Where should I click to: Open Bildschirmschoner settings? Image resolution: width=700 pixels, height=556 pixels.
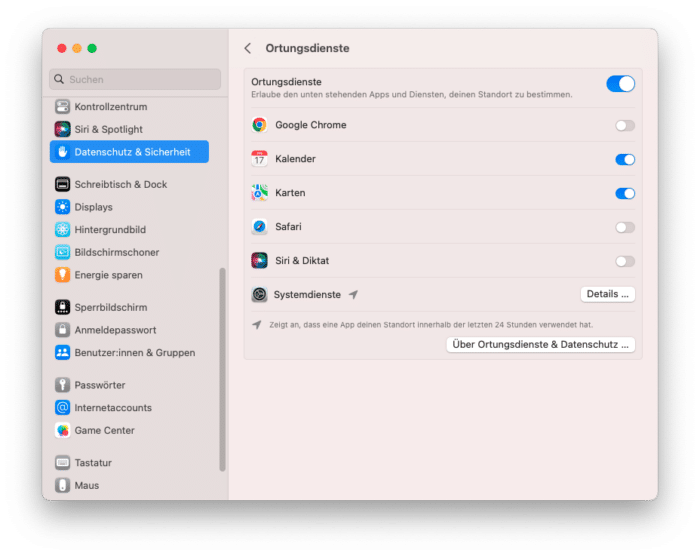click(129, 252)
